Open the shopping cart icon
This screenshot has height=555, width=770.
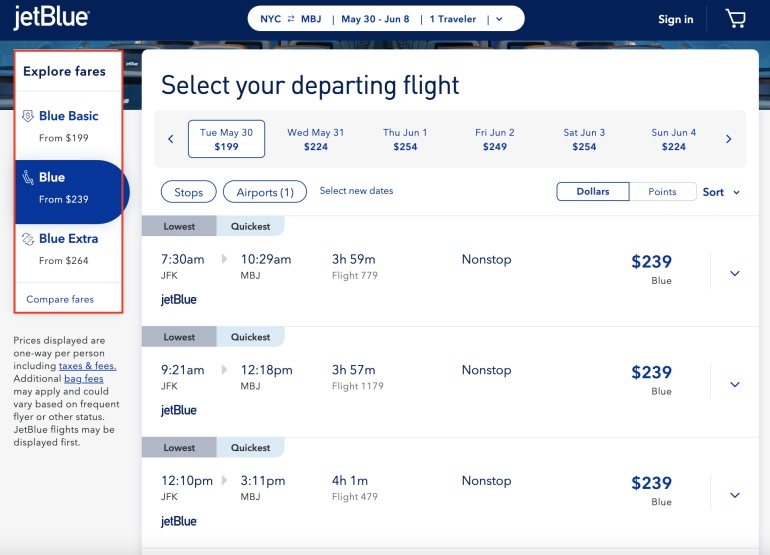736,19
